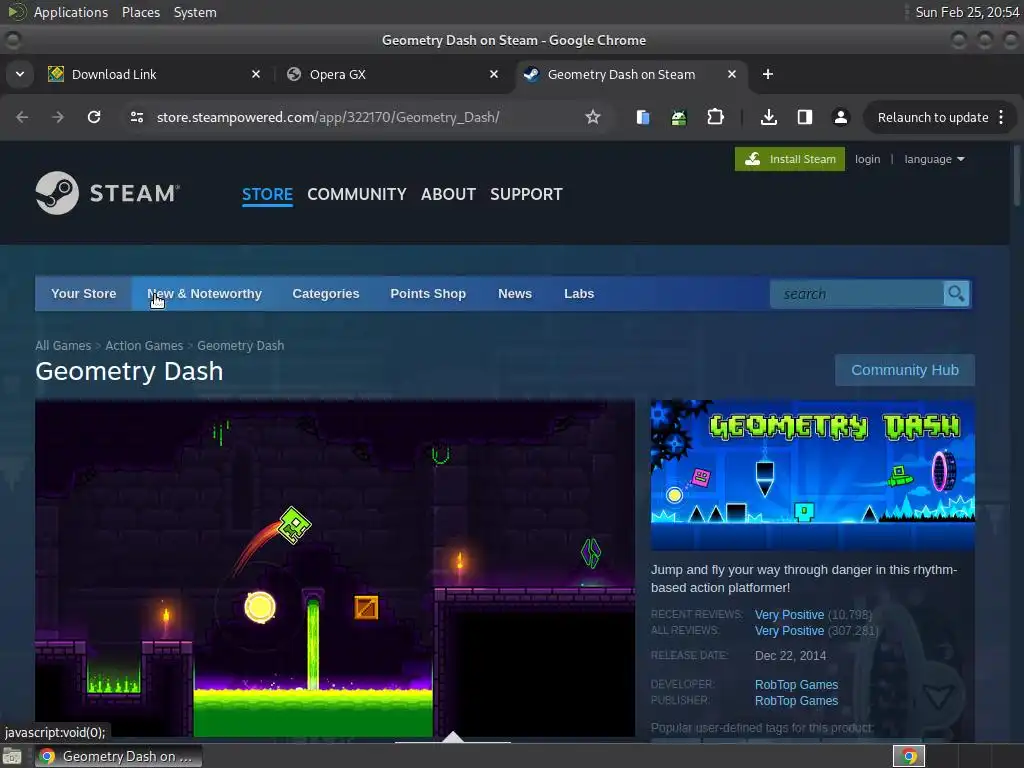Click the gameplay video preview
The width and height of the screenshot is (1024, 768).
(335, 568)
